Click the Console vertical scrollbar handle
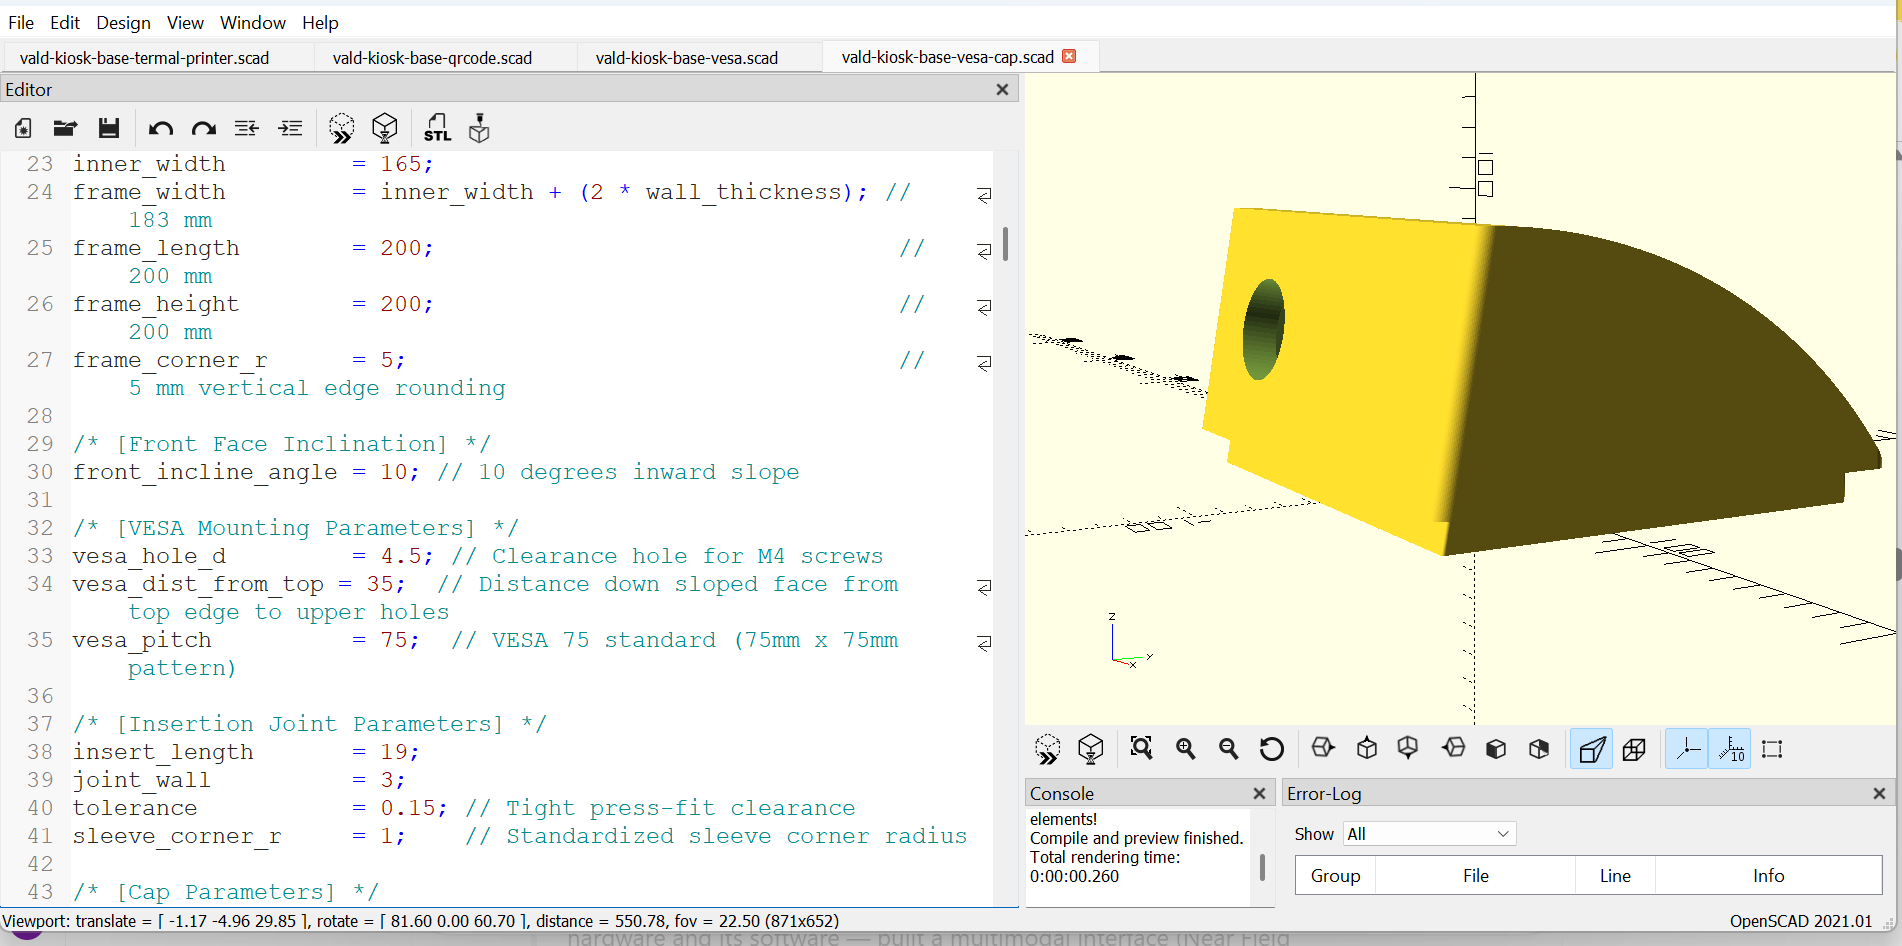This screenshot has height=946, width=1902. [1262, 867]
